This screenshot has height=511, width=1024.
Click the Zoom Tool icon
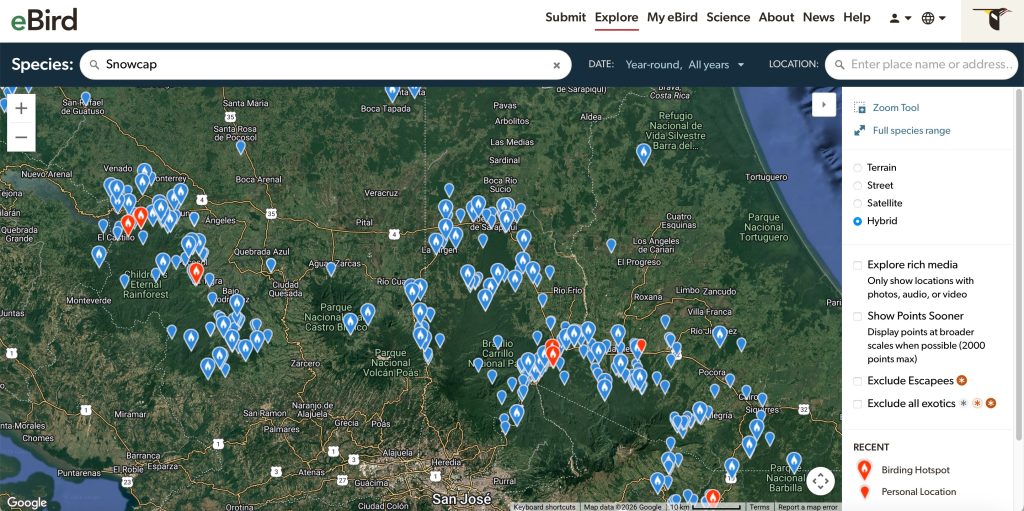[859, 108]
